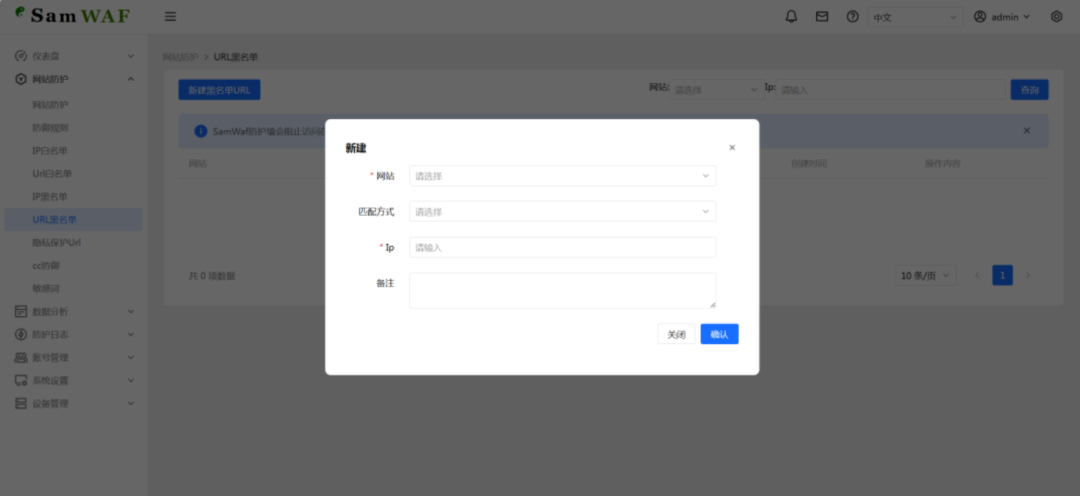
Task: Click the 关闭 button in the dialog
Action: tap(677, 335)
